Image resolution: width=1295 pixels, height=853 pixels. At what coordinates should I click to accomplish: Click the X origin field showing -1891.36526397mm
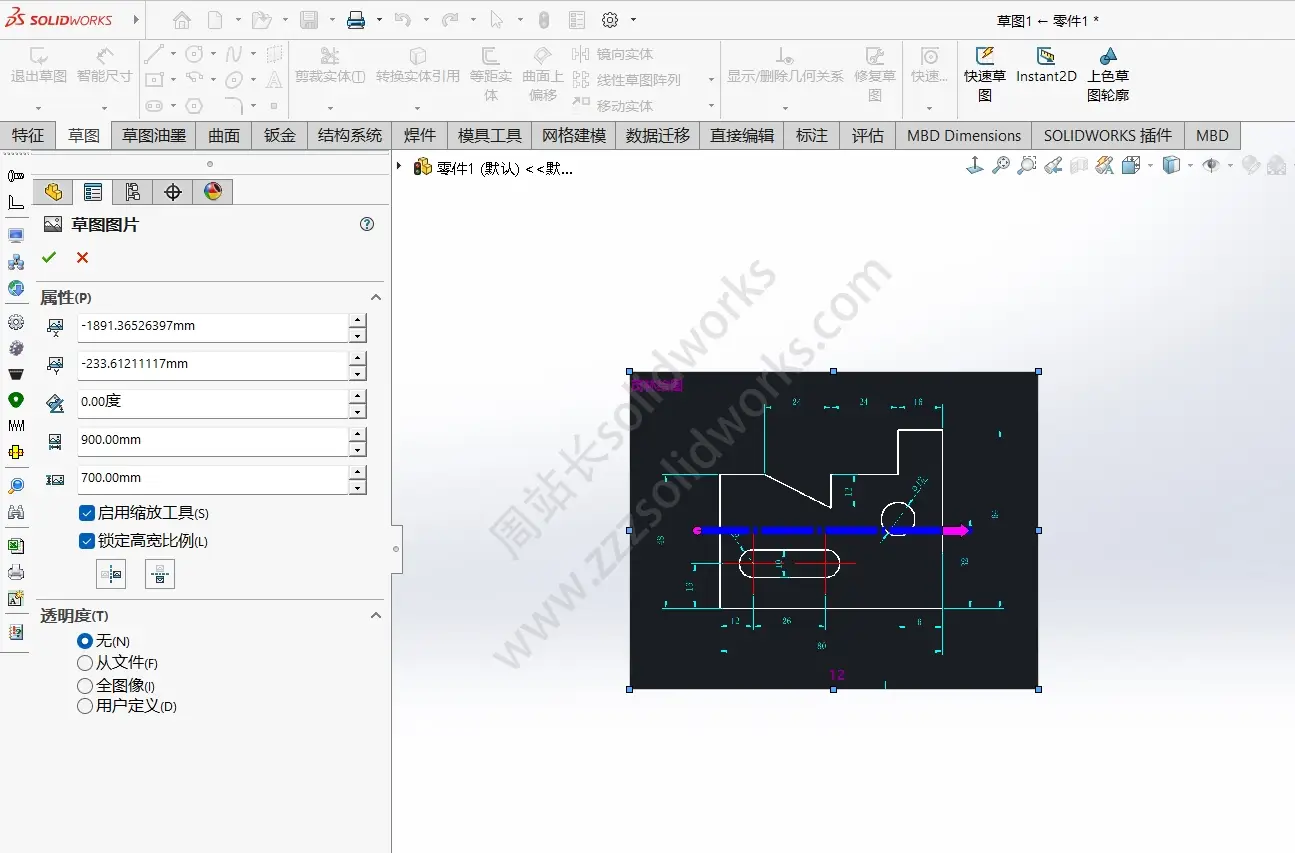213,327
